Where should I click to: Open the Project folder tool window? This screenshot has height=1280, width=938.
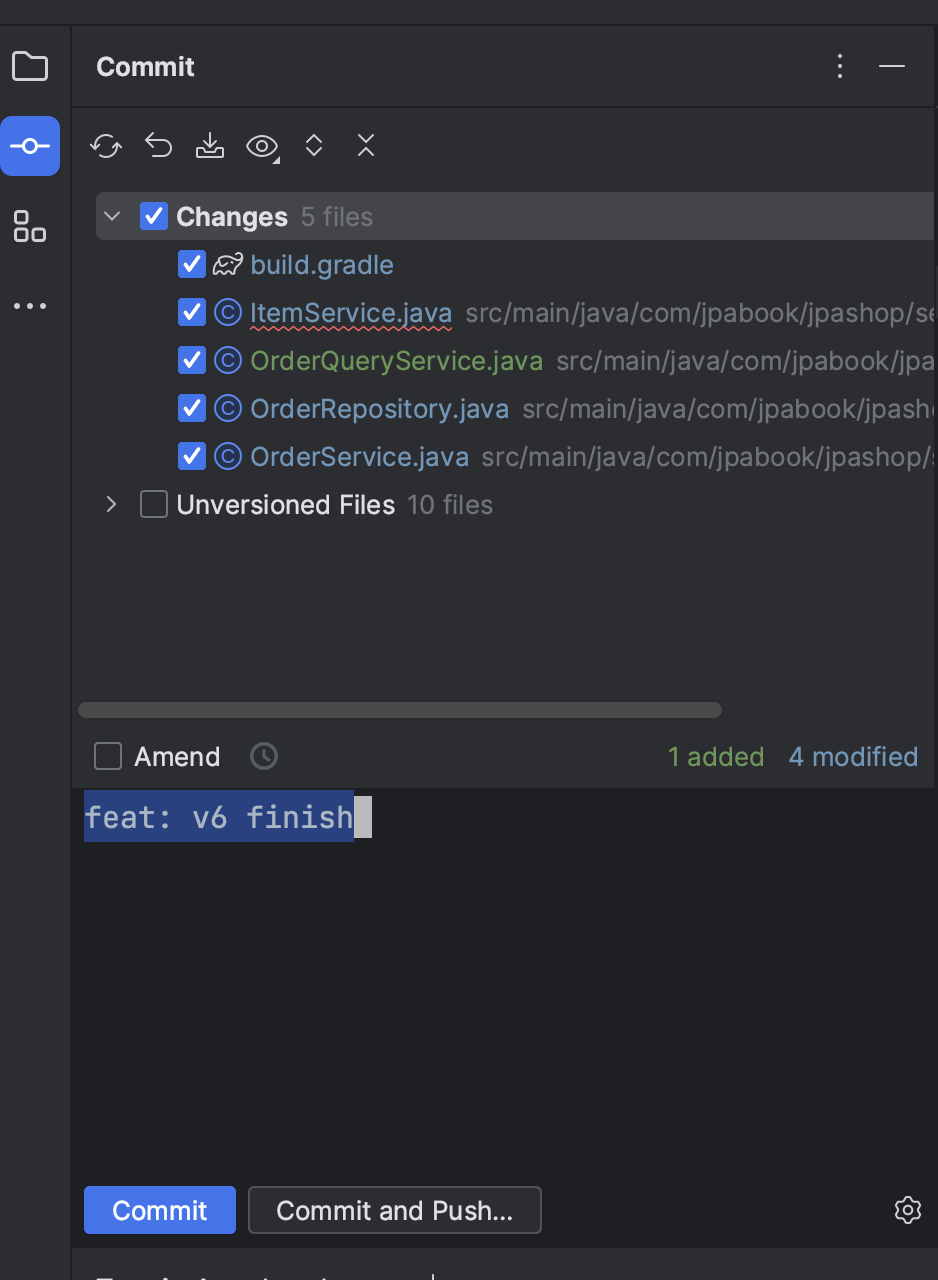tap(30, 67)
